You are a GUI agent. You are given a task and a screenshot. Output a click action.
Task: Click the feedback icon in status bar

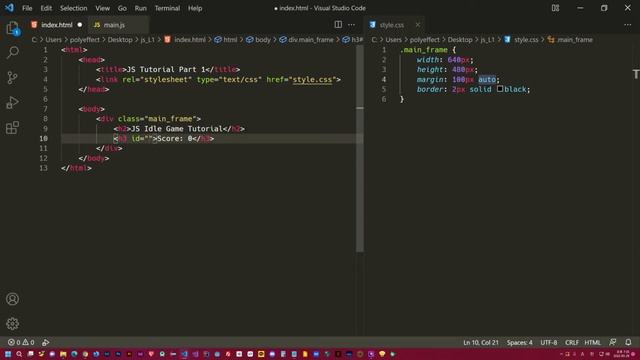pyautogui.click(x=613, y=342)
